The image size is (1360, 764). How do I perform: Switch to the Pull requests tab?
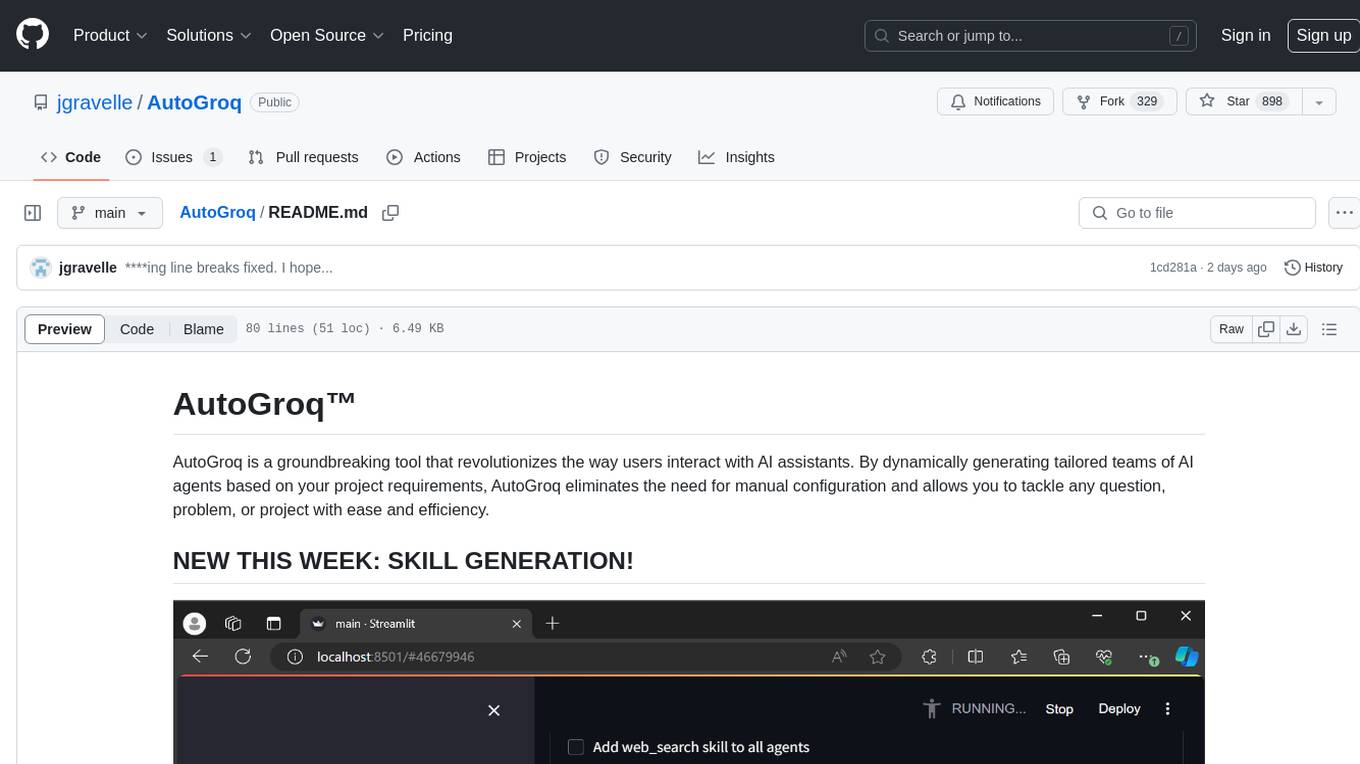click(303, 157)
